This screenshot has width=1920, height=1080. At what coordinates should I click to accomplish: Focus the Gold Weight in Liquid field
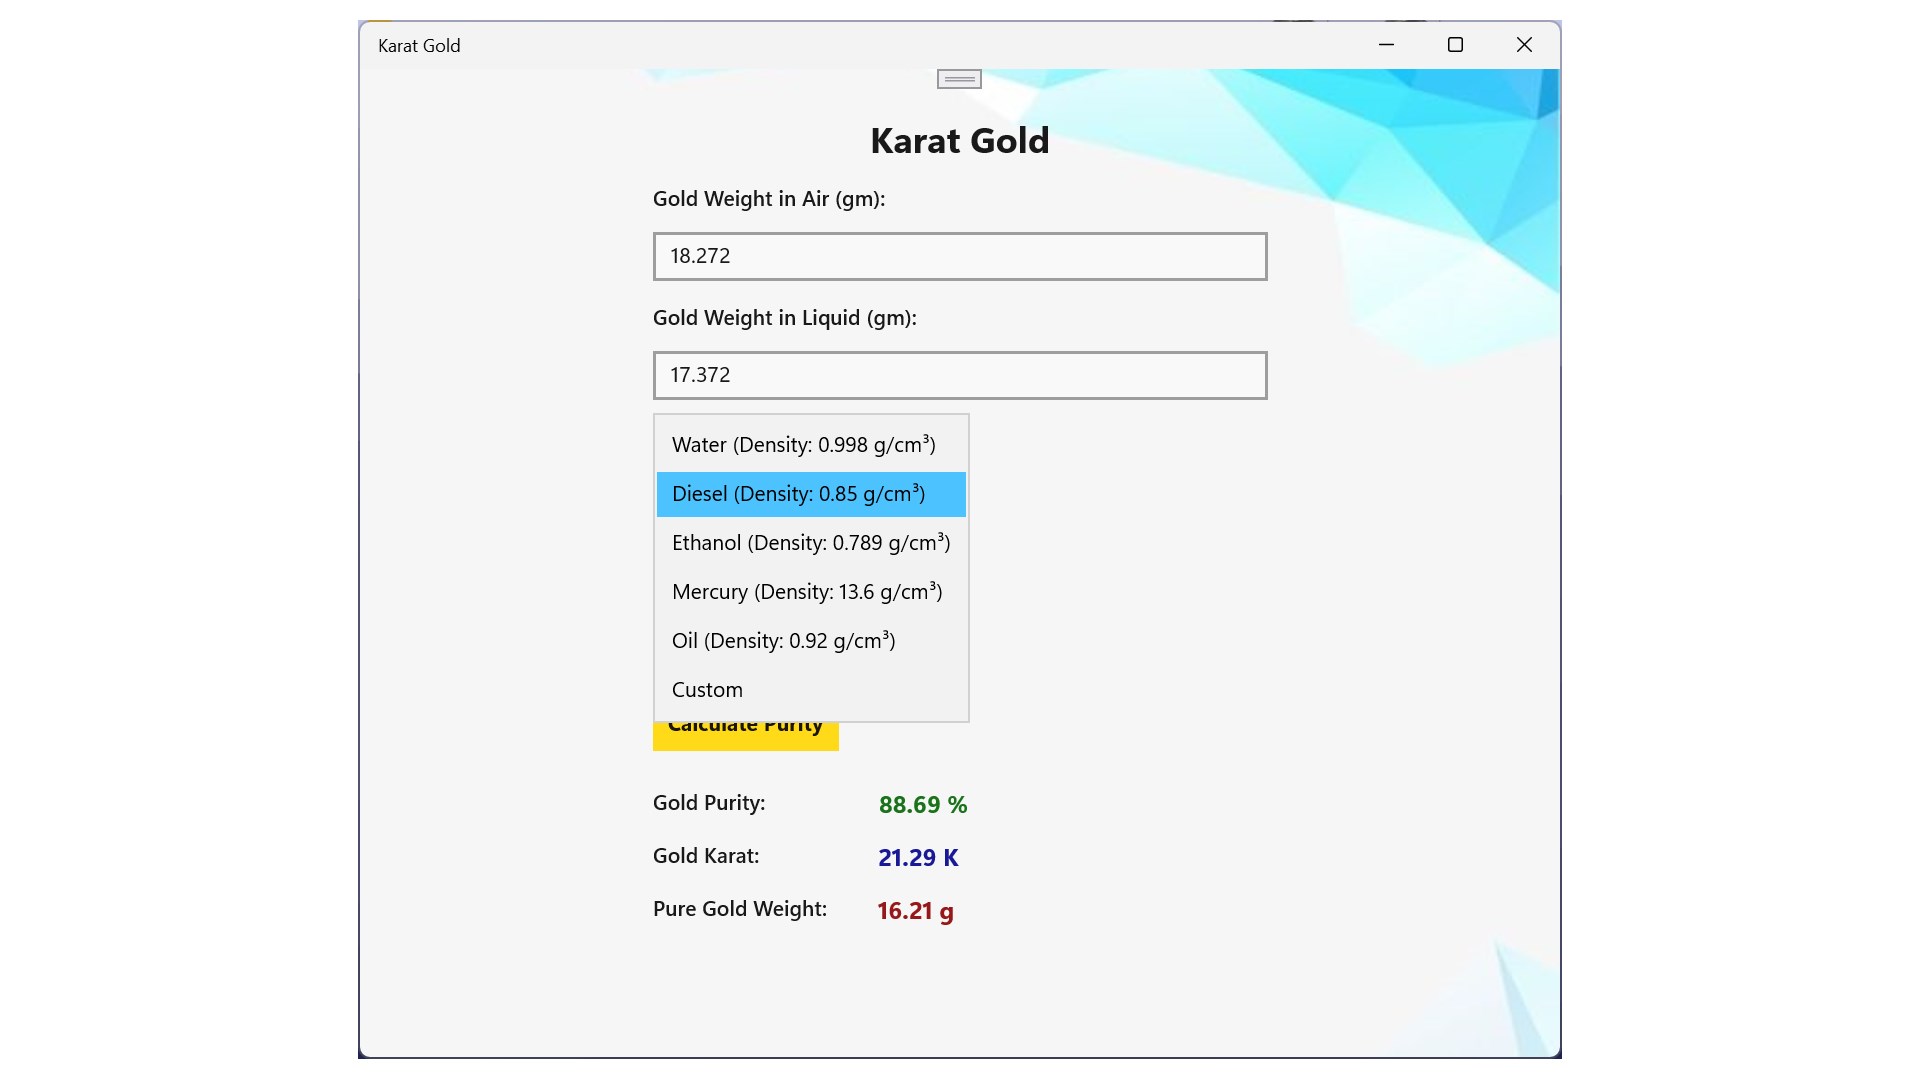coord(959,376)
